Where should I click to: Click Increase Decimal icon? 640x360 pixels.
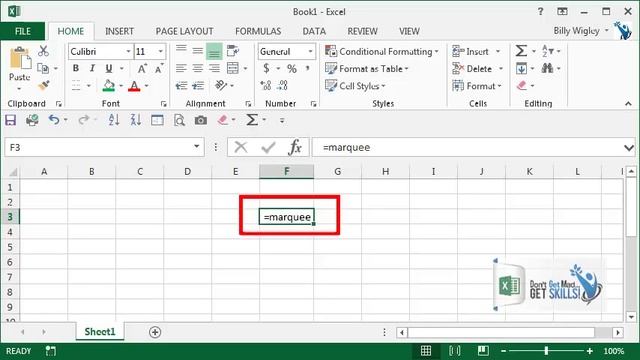coord(266,85)
